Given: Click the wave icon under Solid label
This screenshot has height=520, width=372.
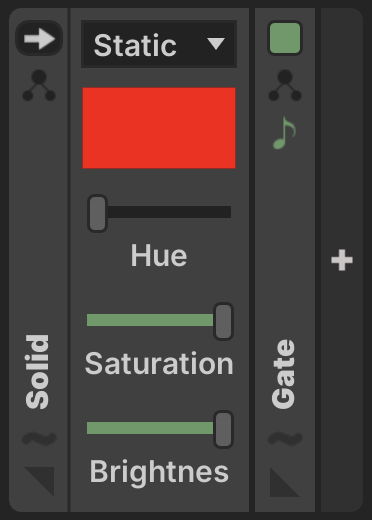Looking at the screenshot, I should pos(39,438).
